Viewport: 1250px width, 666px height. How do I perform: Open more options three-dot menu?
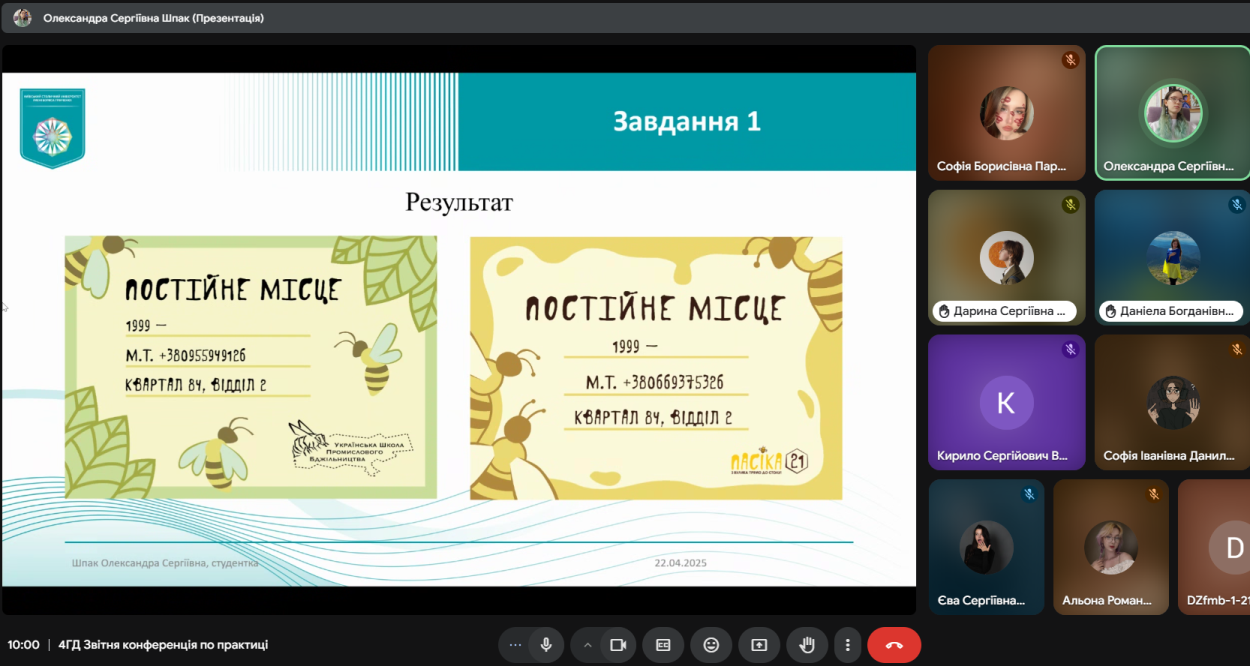pos(848,645)
